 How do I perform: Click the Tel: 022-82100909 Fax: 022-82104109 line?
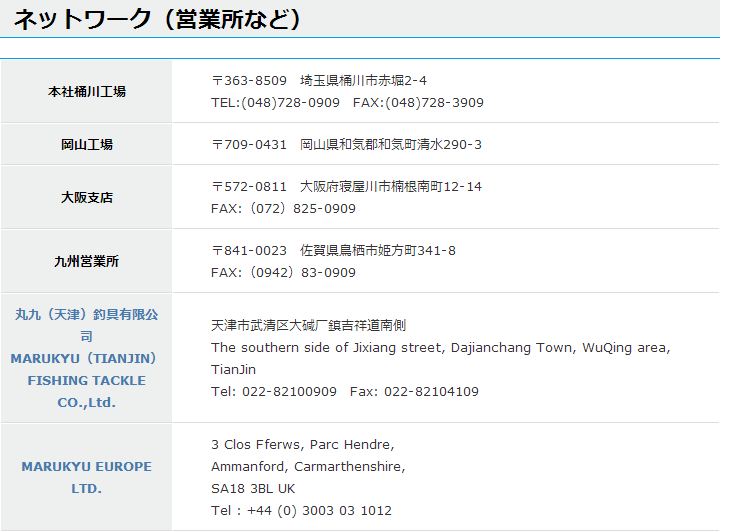tap(345, 391)
